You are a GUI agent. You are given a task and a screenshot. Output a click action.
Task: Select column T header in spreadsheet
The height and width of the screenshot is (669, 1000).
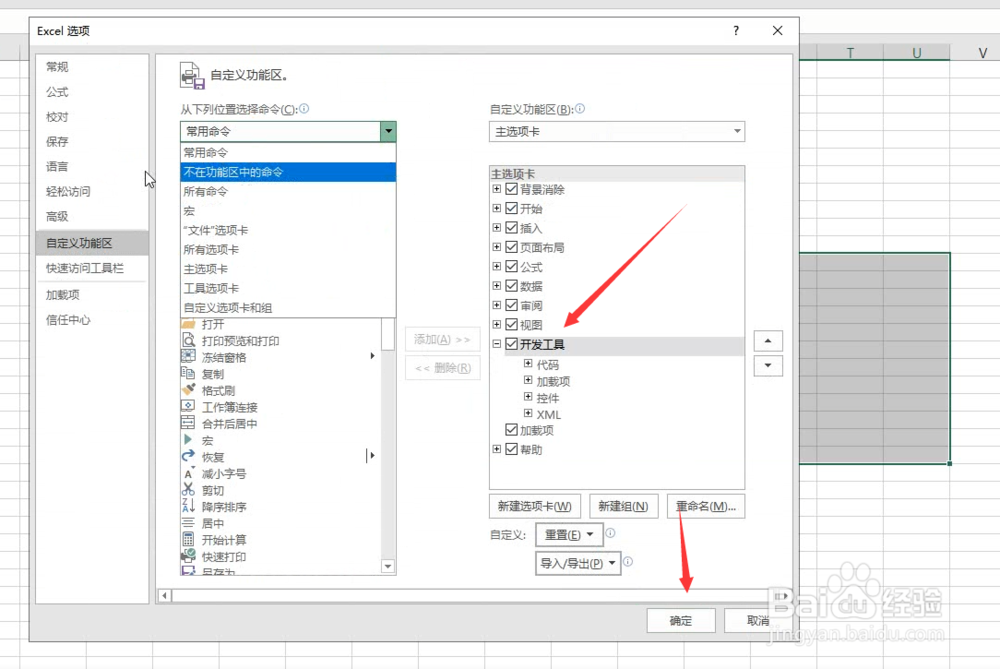pyautogui.click(x=850, y=53)
